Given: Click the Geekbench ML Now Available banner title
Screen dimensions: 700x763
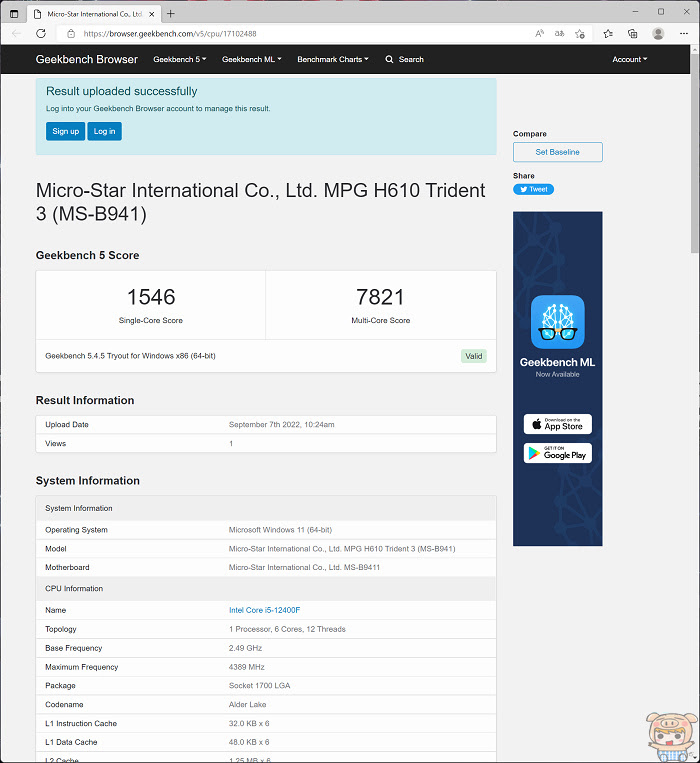Looking at the screenshot, I should click(x=557, y=363).
